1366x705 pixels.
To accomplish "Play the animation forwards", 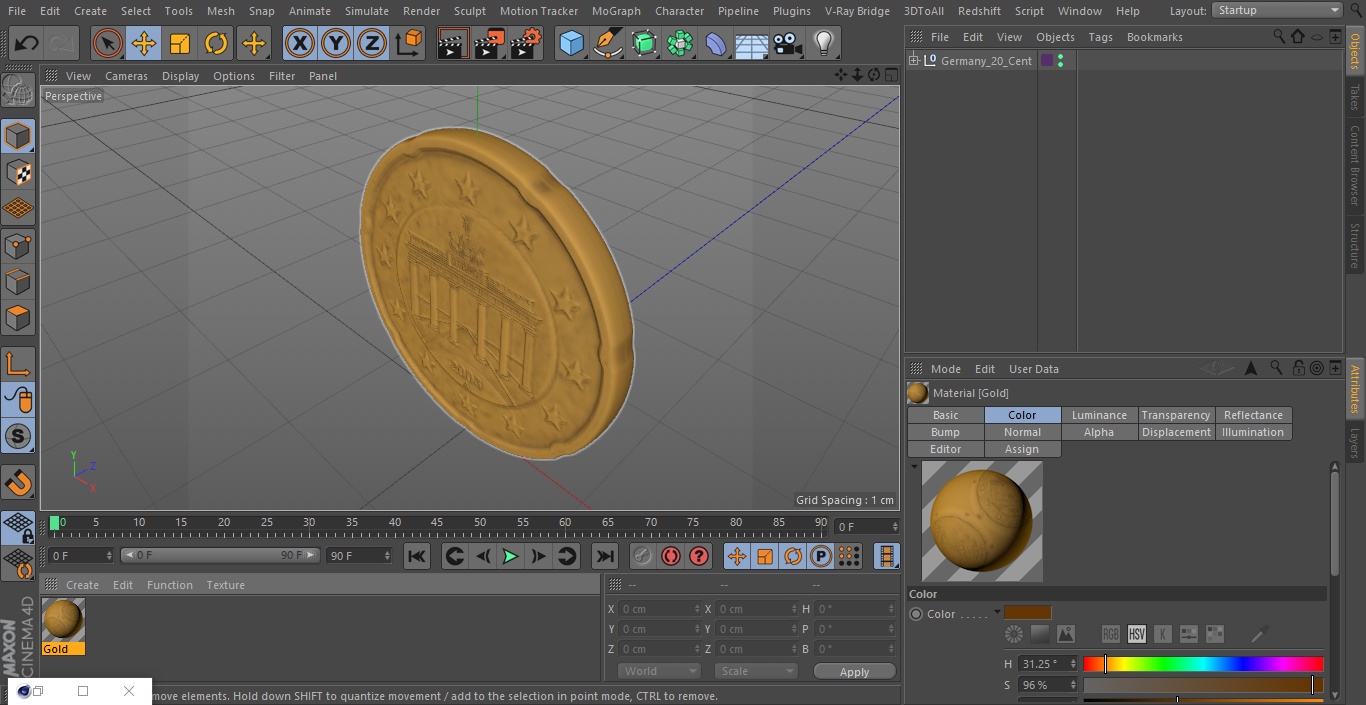I will 510,556.
